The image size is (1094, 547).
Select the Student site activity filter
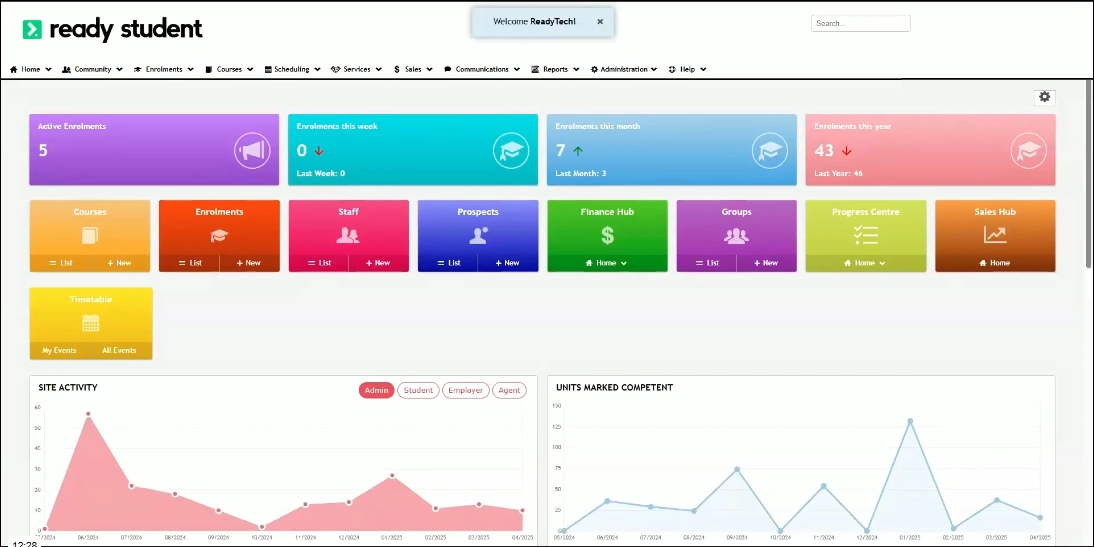click(419, 391)
